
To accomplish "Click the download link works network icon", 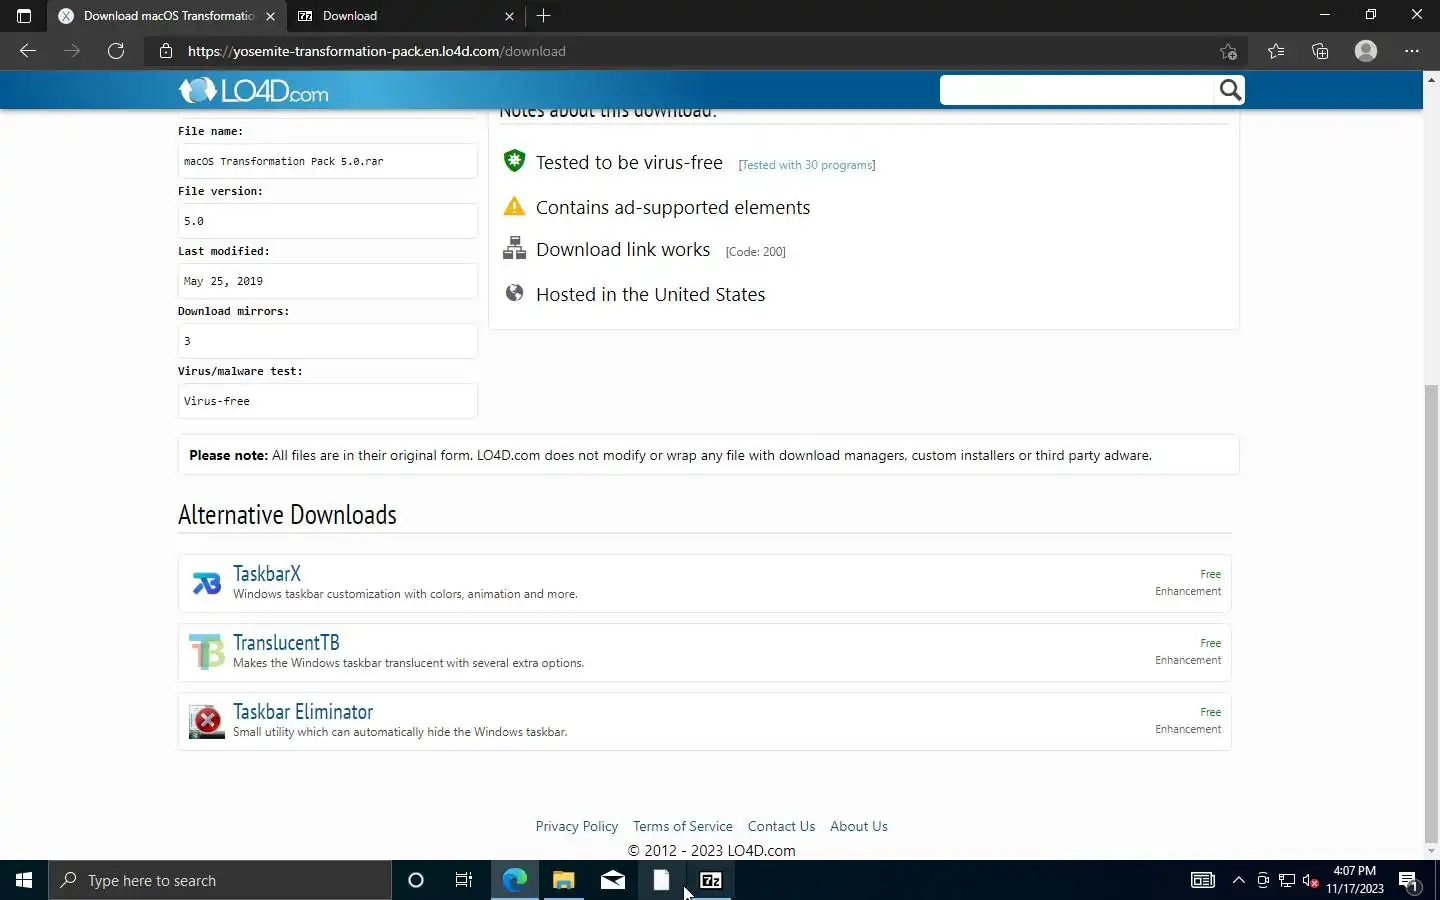I will 514,249.
